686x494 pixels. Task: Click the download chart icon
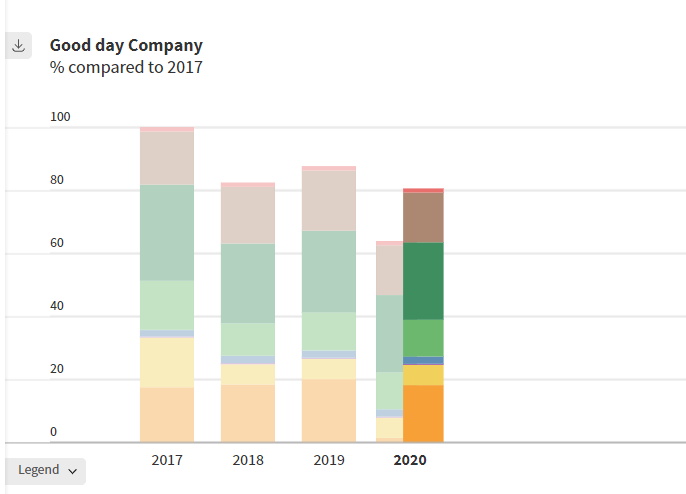19,46
